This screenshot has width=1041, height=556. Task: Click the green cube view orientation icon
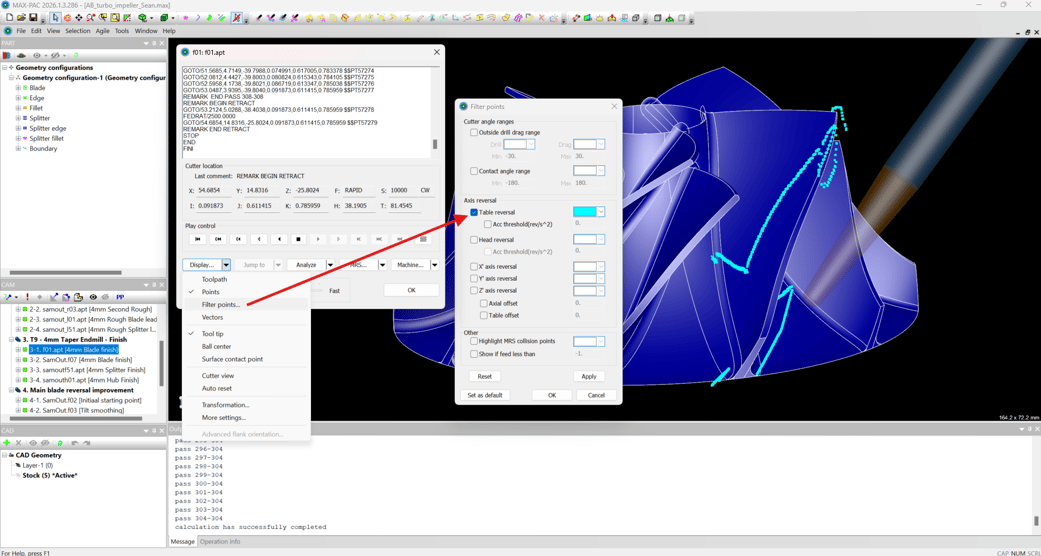pos(141,17)
